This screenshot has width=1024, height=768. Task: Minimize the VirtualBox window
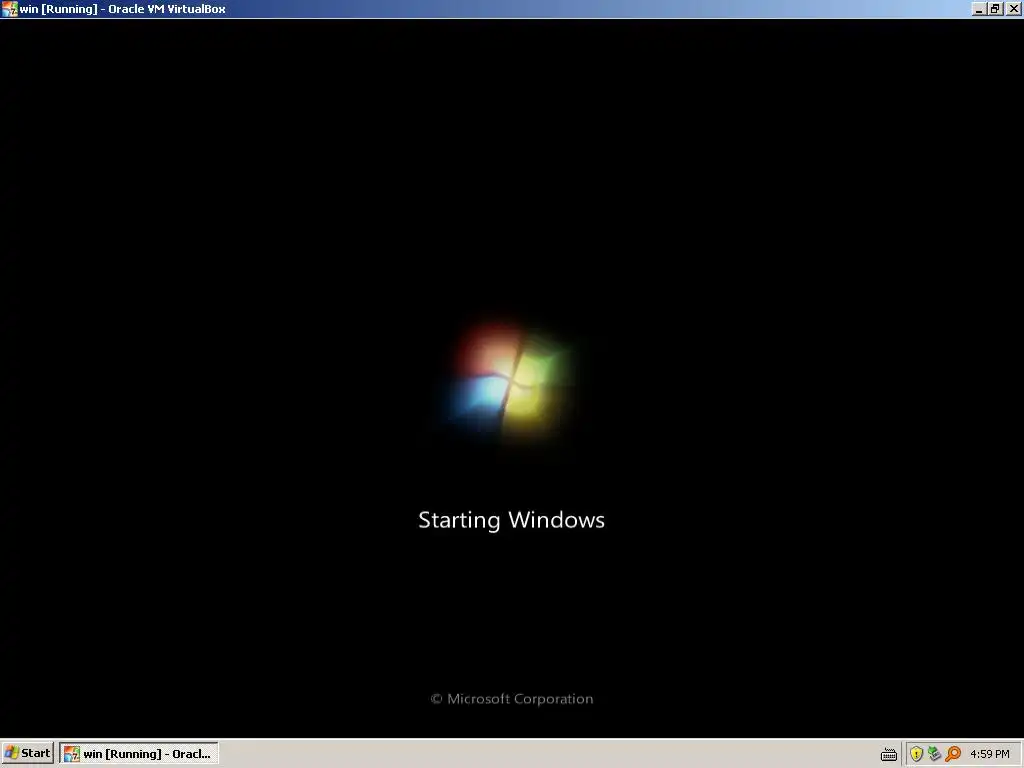(x=978, y=9)
